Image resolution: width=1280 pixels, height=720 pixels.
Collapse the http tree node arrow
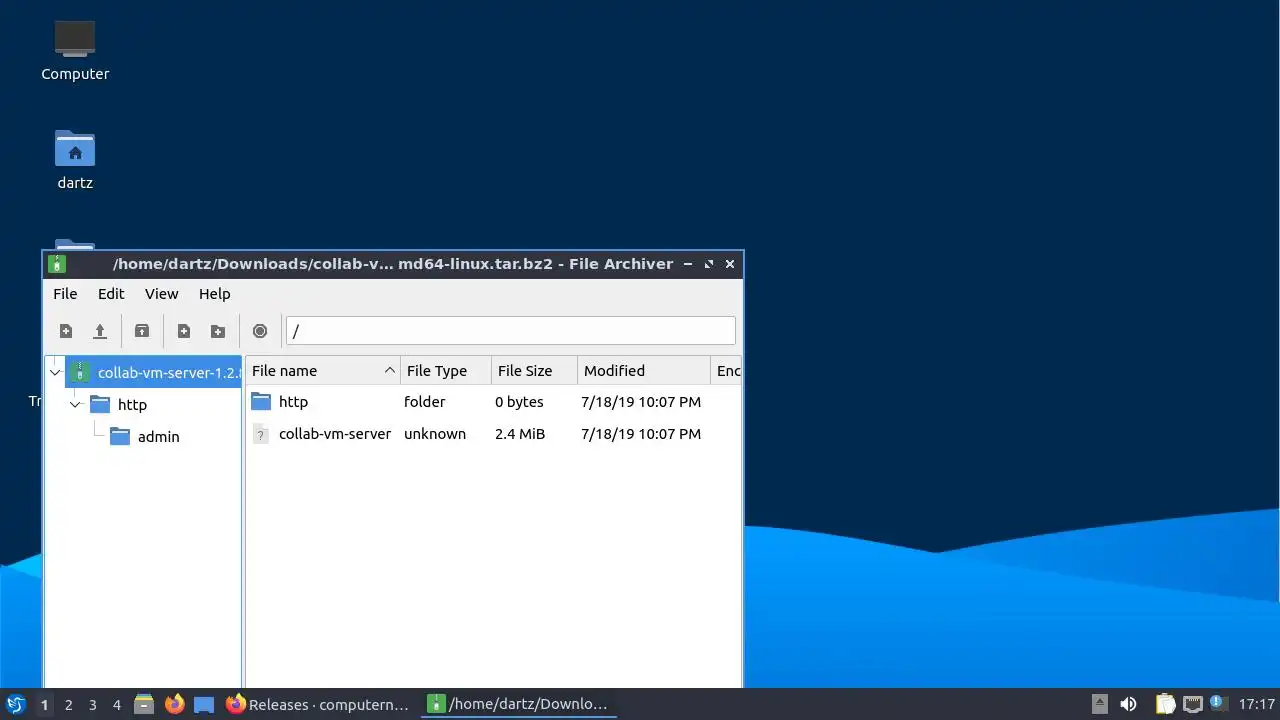point(75,404)
